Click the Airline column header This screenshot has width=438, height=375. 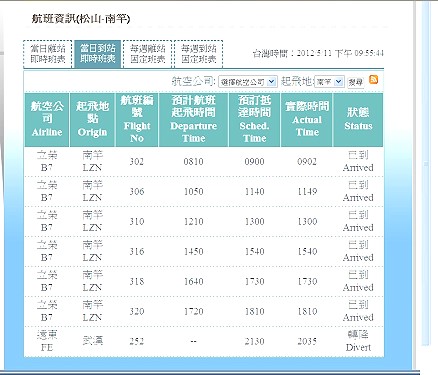pyautogui.click(x=47, y=120)
